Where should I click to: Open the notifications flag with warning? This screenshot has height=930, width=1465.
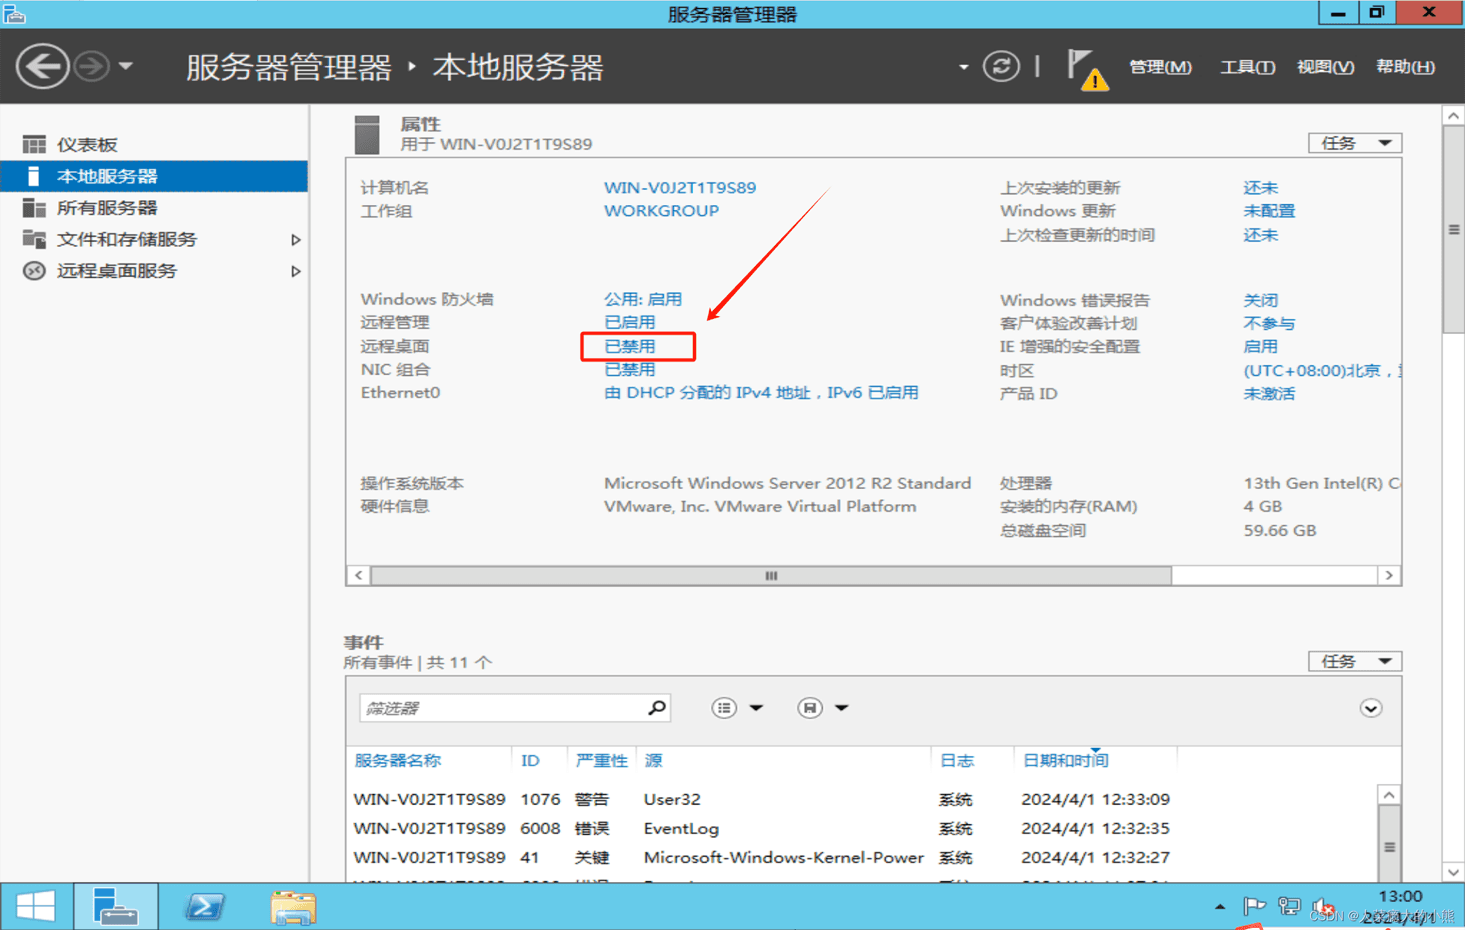1085,69
